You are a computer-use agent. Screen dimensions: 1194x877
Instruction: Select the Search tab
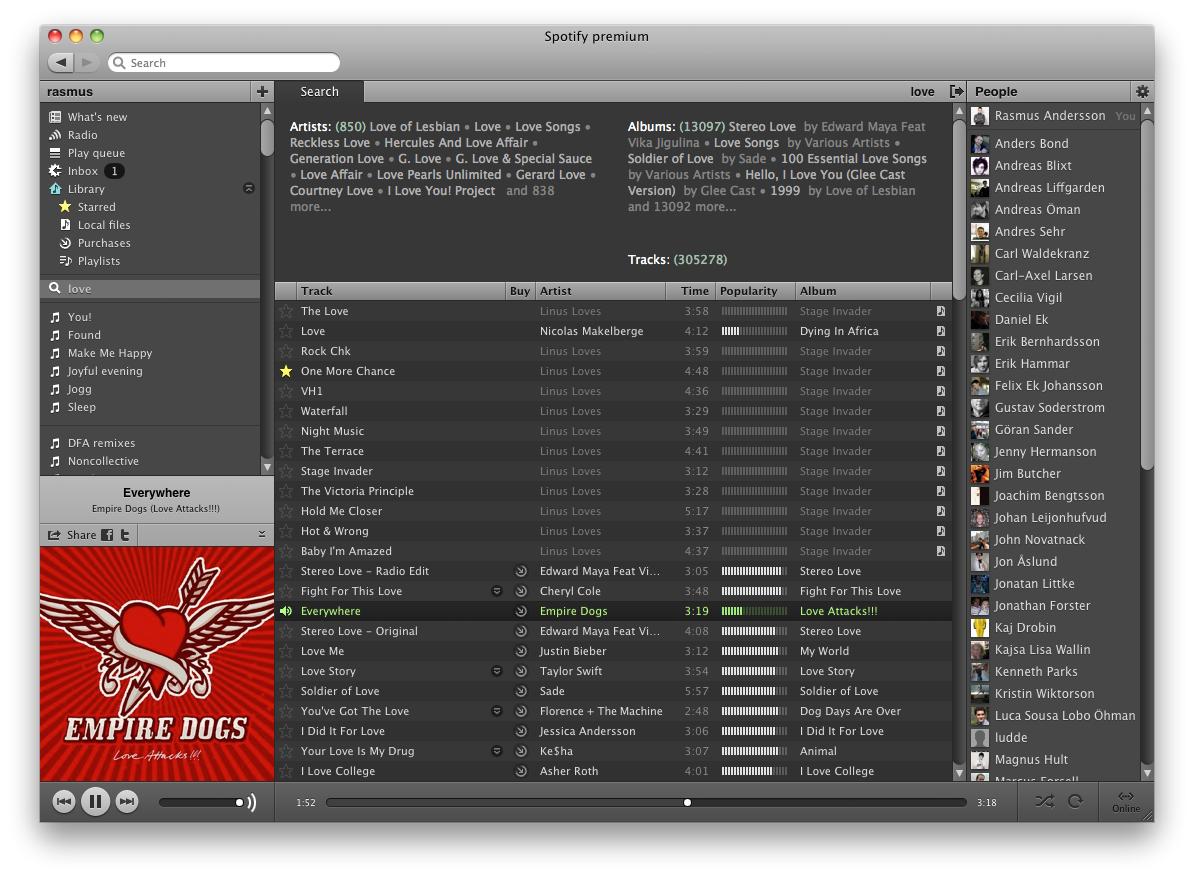point(319,91)
